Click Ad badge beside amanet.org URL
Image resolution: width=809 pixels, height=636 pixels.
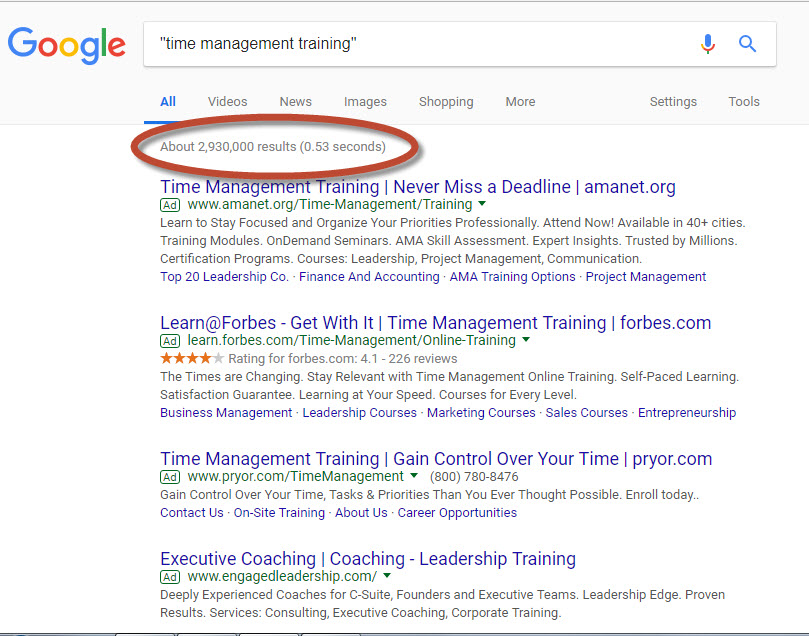[170, 205]
